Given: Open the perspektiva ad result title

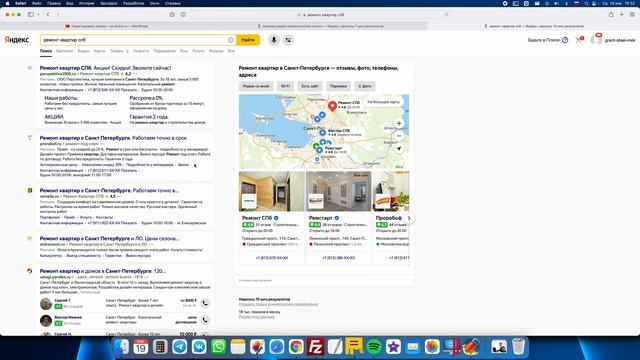Looking at the screenshot, I should (x=105, y=68).
